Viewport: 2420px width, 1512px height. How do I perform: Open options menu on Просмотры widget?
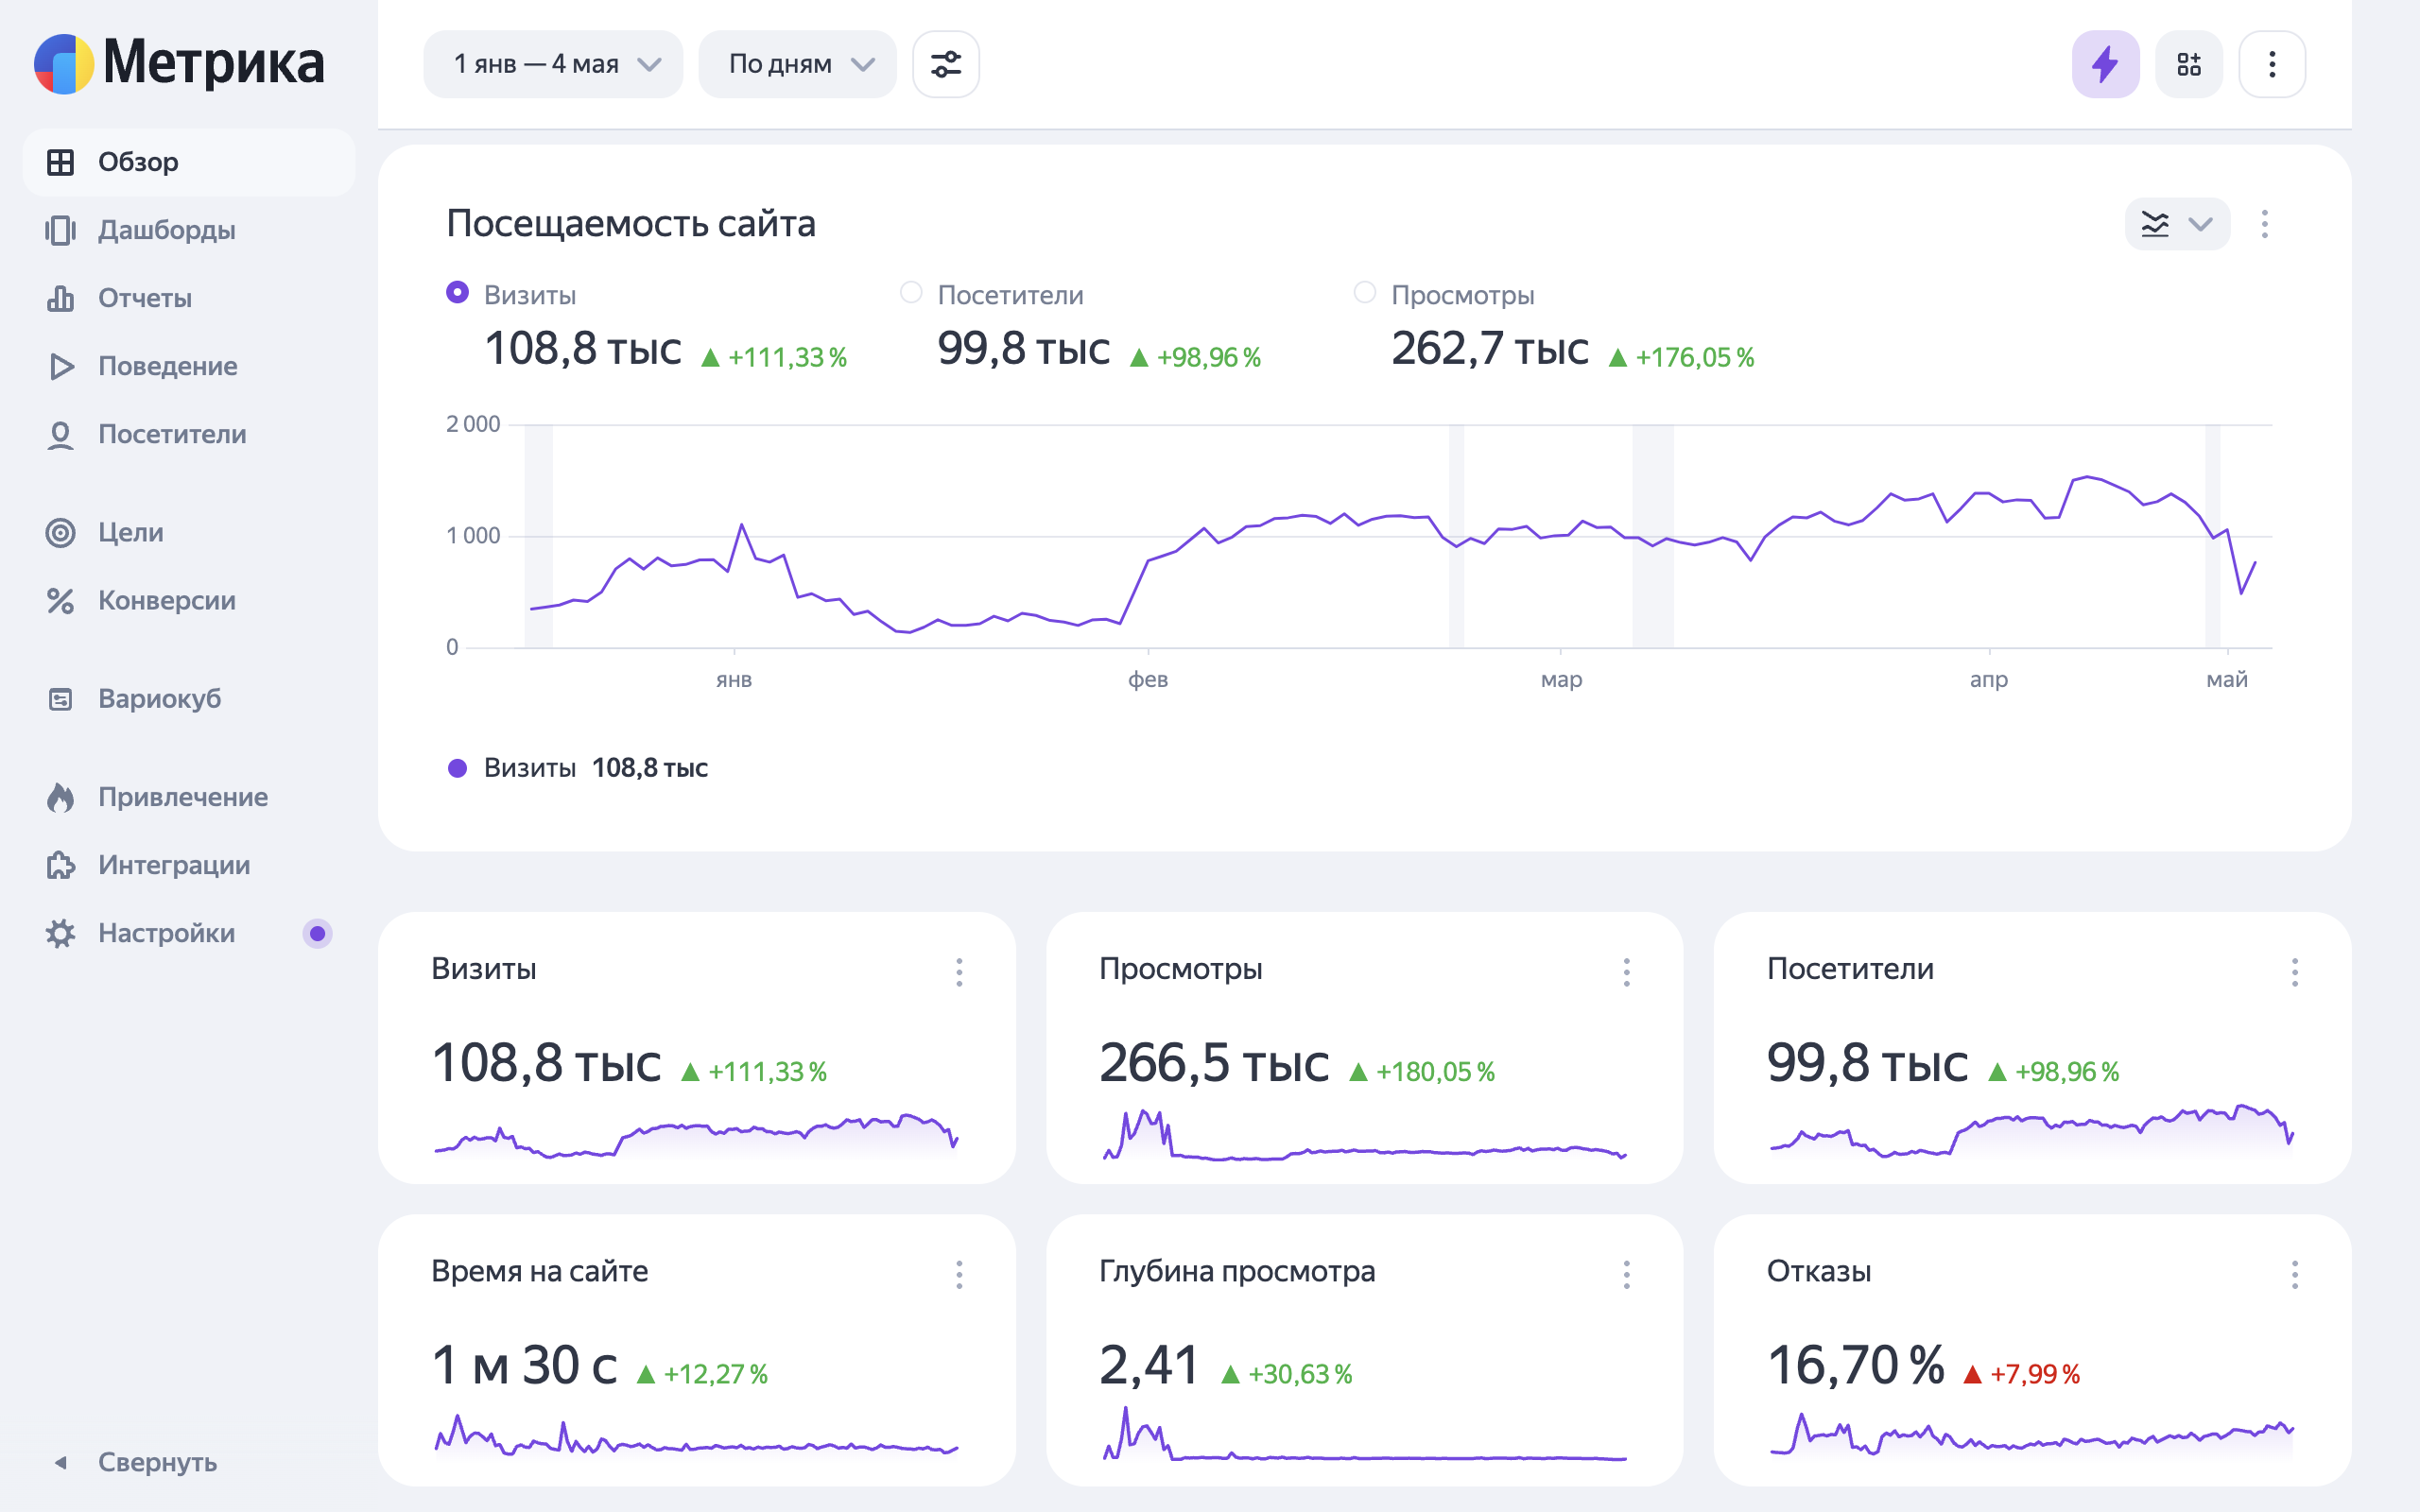click(x=1626, y=972)
